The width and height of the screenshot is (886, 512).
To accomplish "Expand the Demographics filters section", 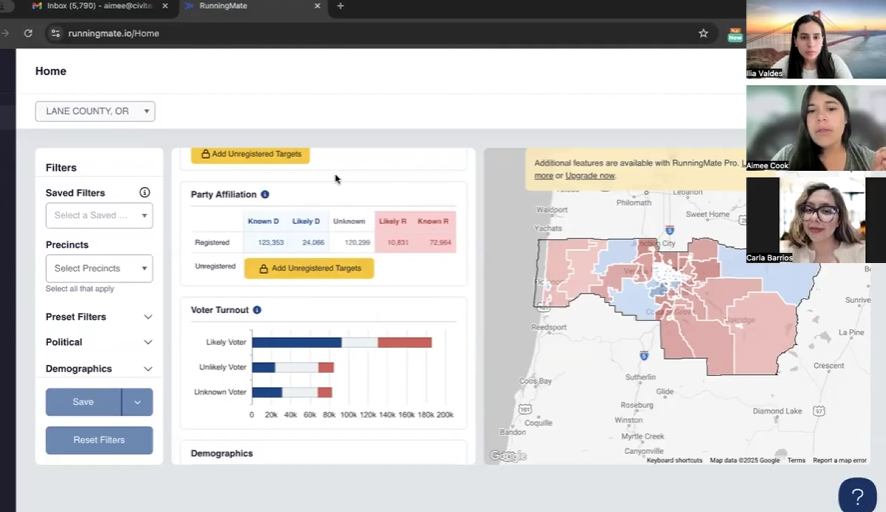I will pos(99,369).
